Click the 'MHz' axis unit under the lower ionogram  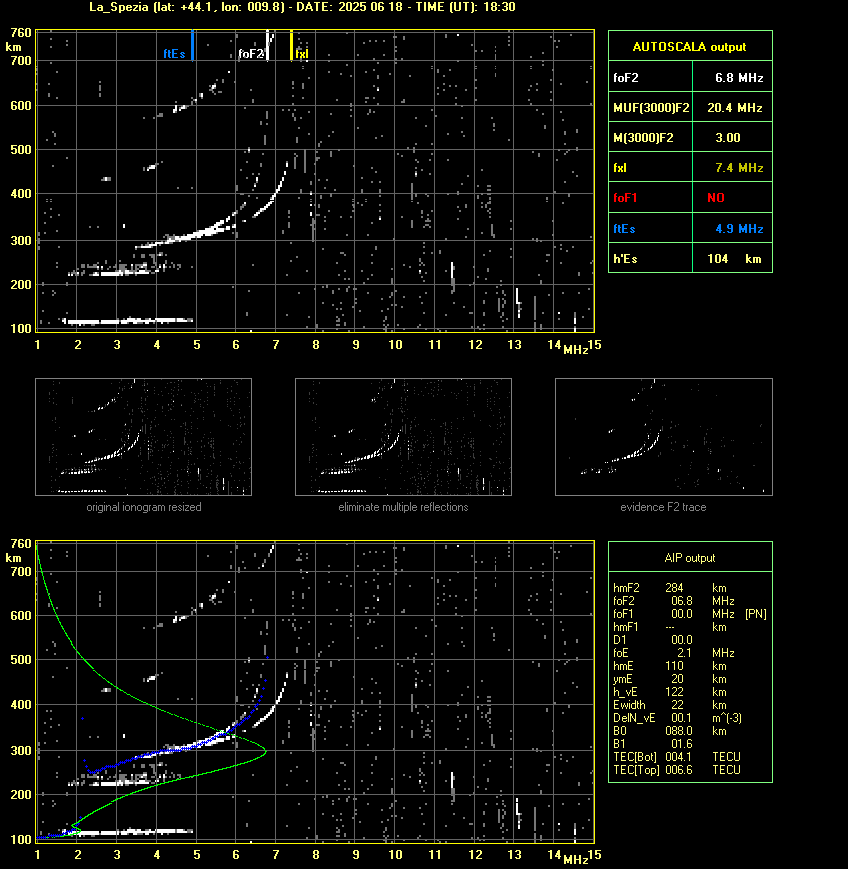[576, 860]
